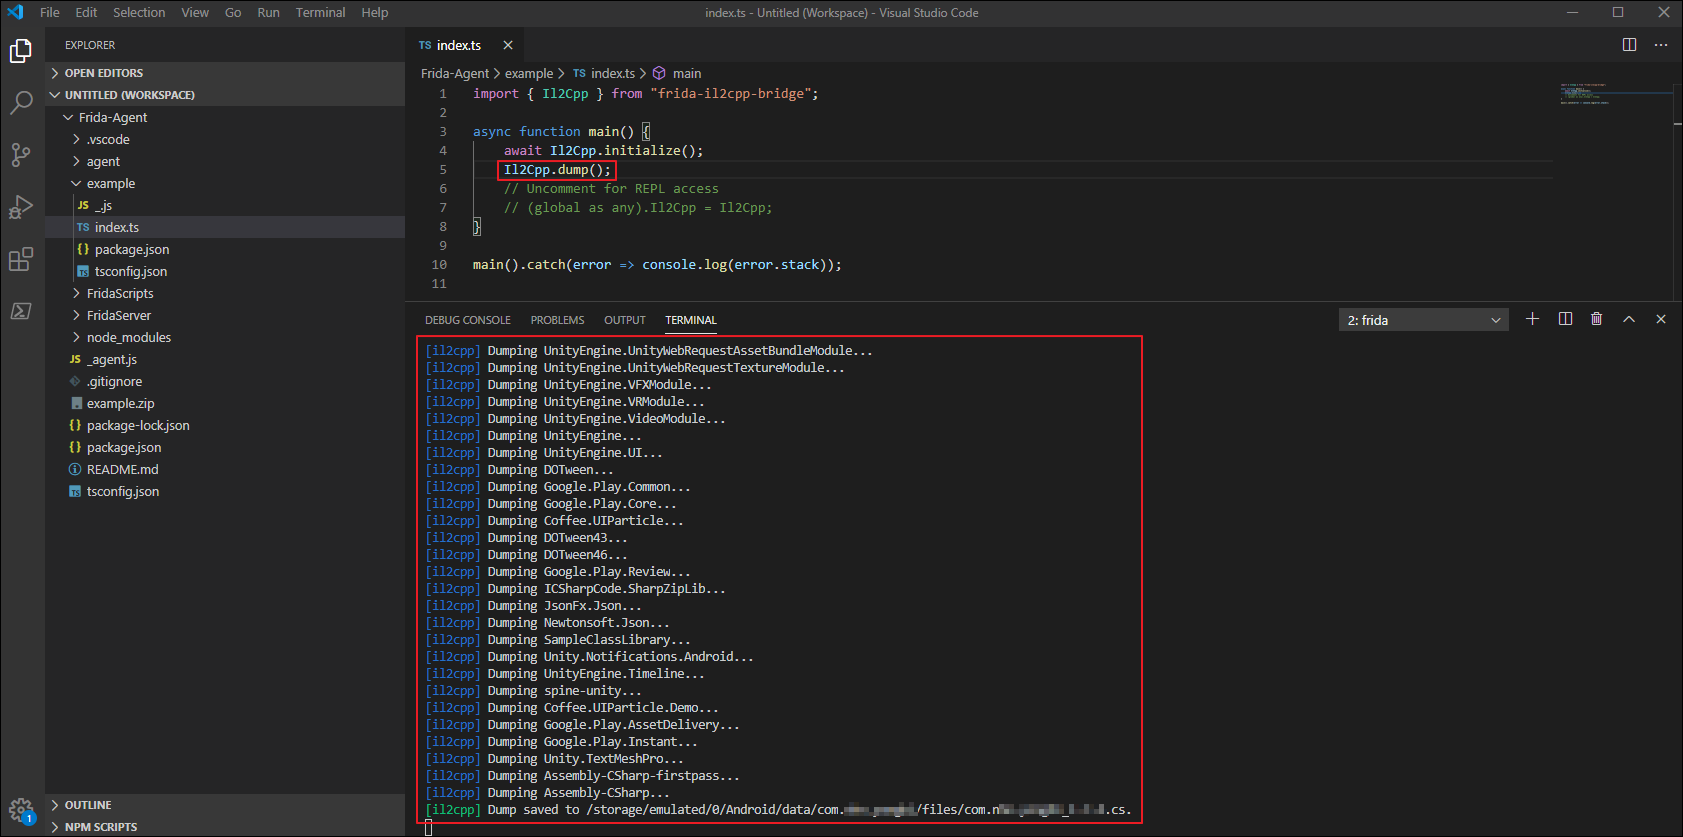Open the Help menu

pyautogui.click(x=375, y=12)
